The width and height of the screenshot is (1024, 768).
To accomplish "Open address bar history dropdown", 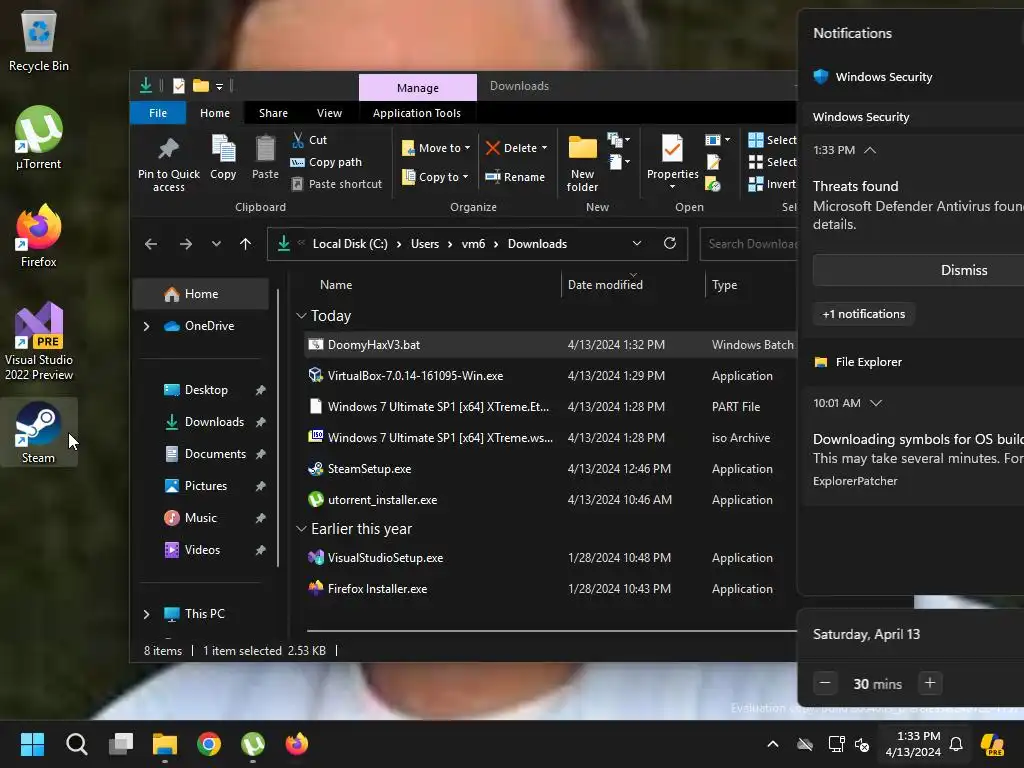I will coord(637,244).
